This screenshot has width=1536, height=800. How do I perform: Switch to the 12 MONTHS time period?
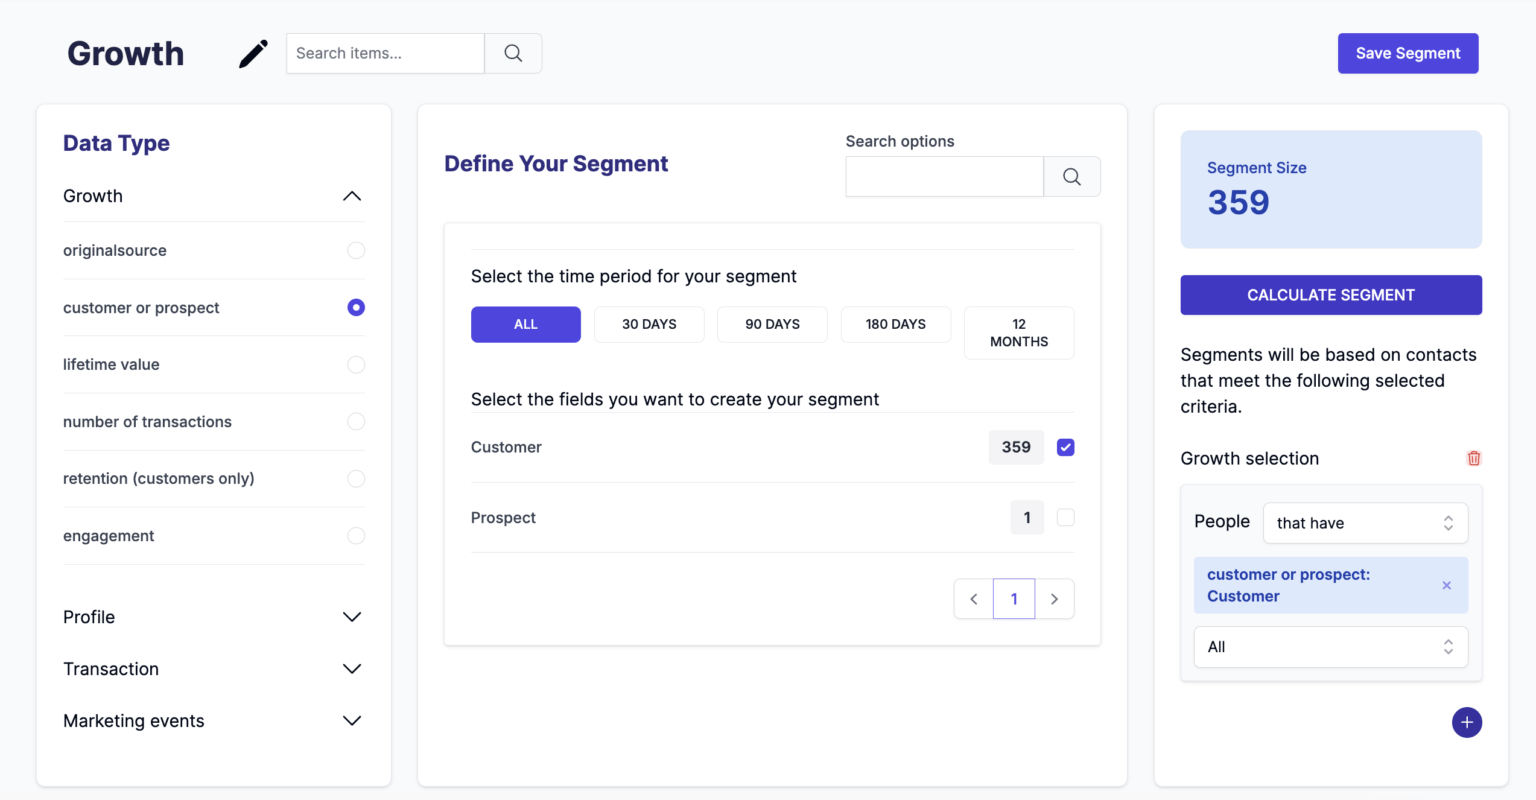(1018, 332)
